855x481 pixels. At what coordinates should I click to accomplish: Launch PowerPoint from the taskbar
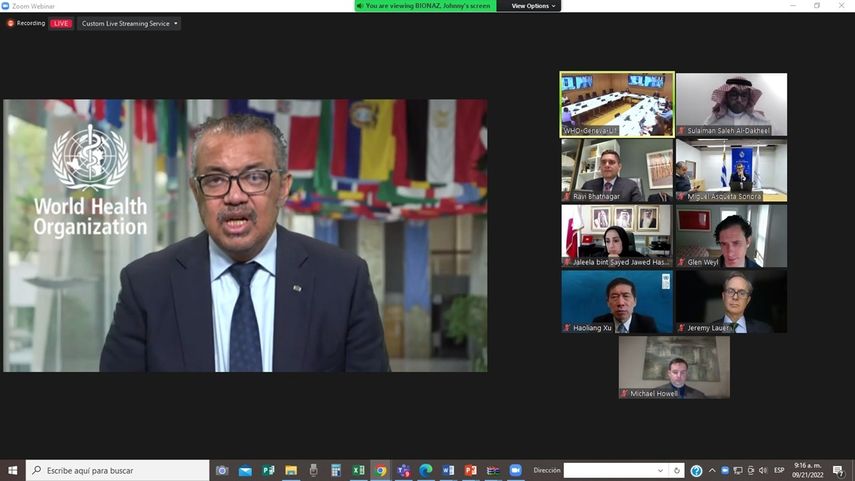471,471
